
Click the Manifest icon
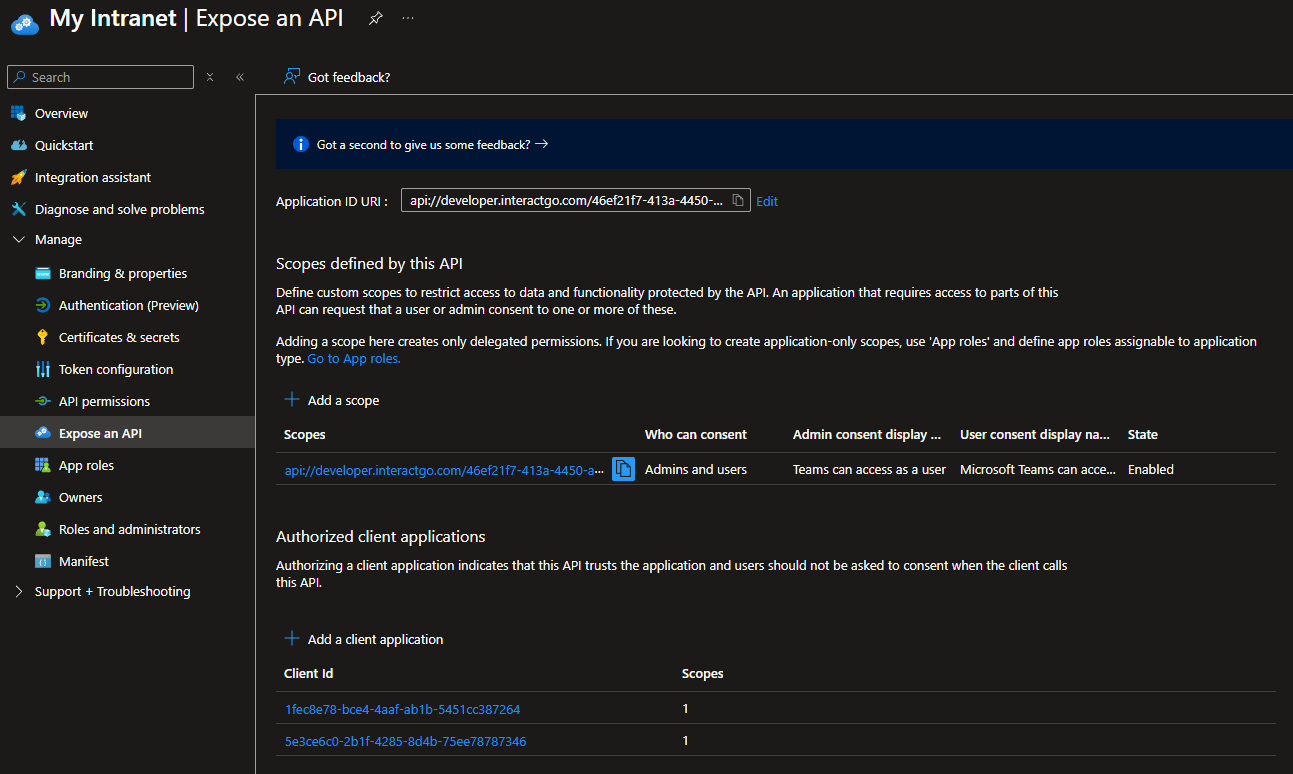click(42, 561)
